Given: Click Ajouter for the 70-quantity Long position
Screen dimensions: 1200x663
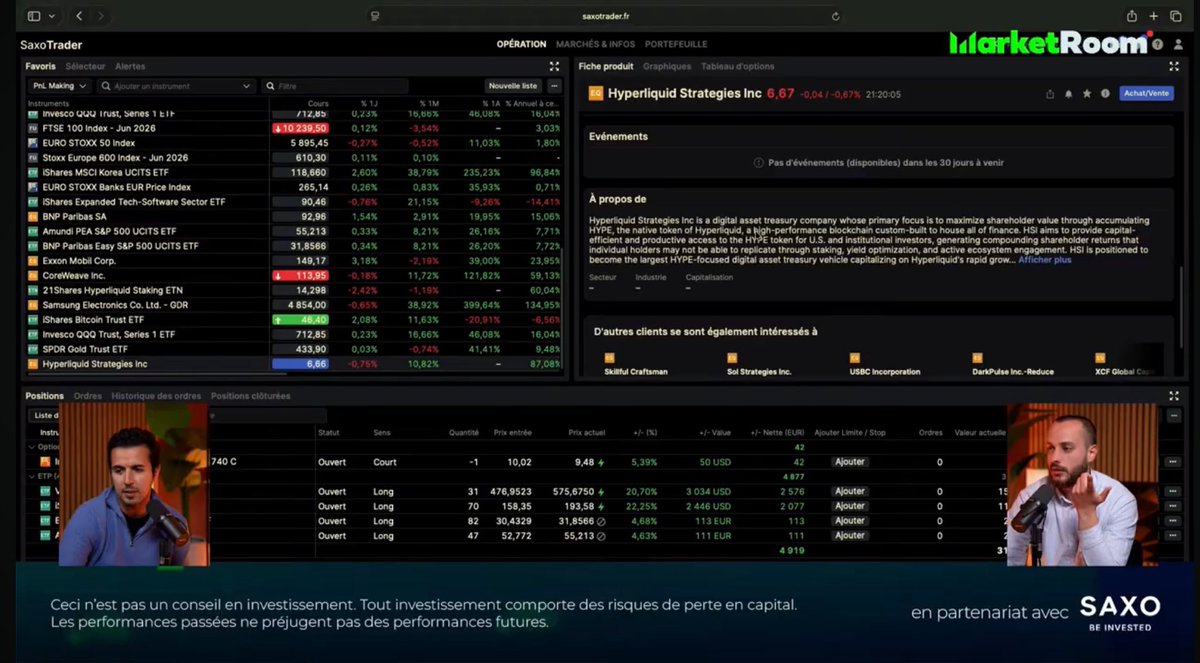Looking at the screenshot, I should 850,507.
